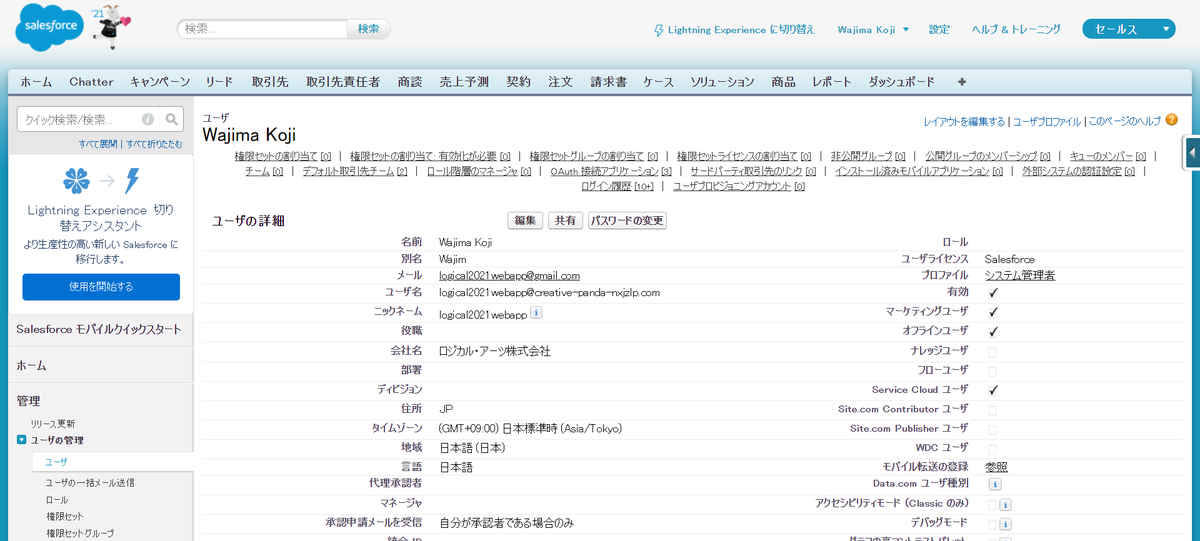
Task: Click the 編集 button
Action: pyautogui.click(x=525, y=221)
